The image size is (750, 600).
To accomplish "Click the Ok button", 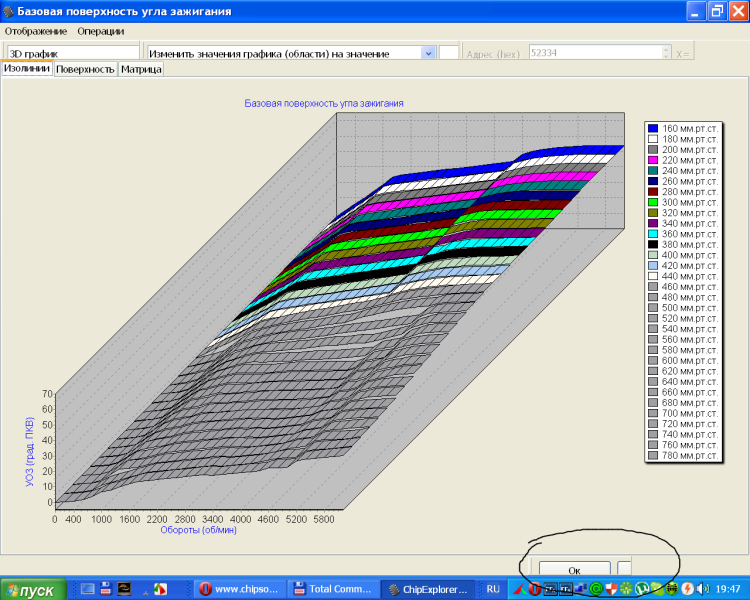I will [574, 569].
